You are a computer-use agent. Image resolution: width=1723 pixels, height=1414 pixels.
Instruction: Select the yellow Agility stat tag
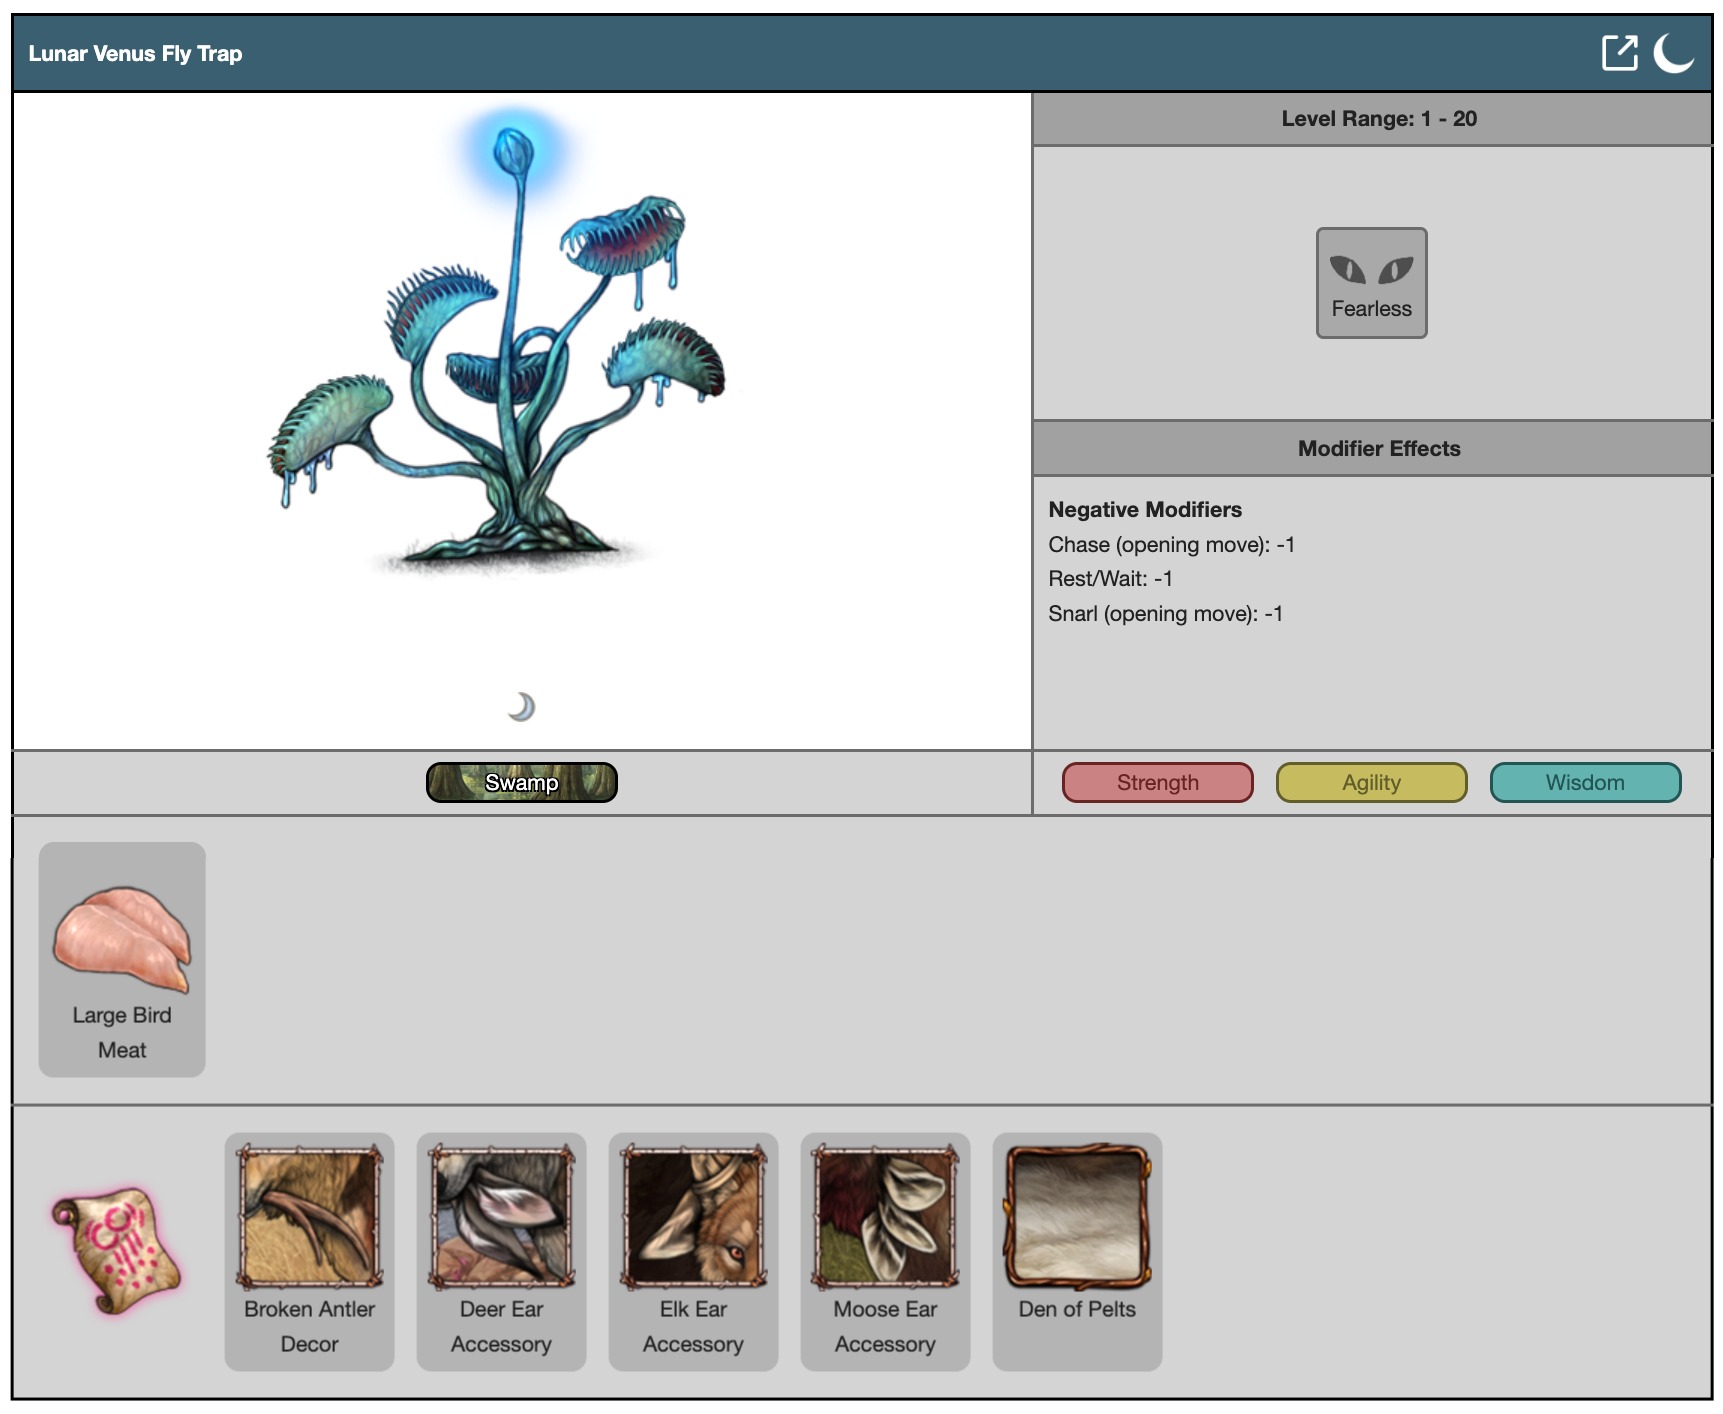point(1371,782)
